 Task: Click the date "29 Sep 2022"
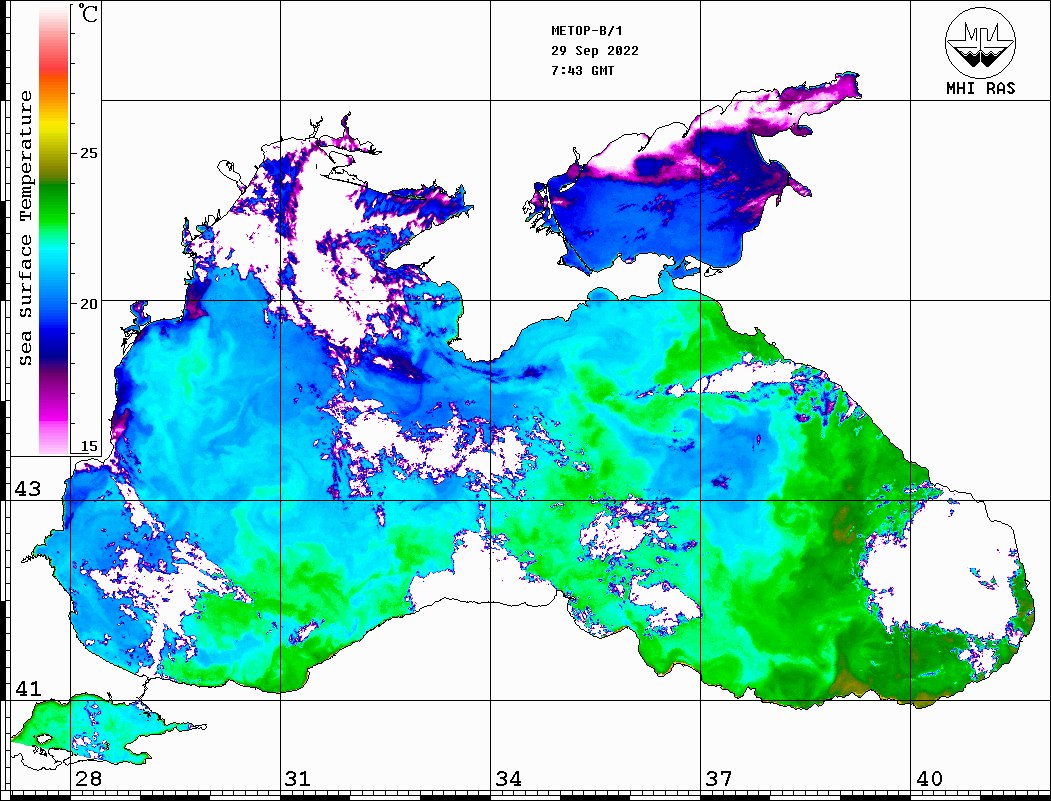[595, 51]
